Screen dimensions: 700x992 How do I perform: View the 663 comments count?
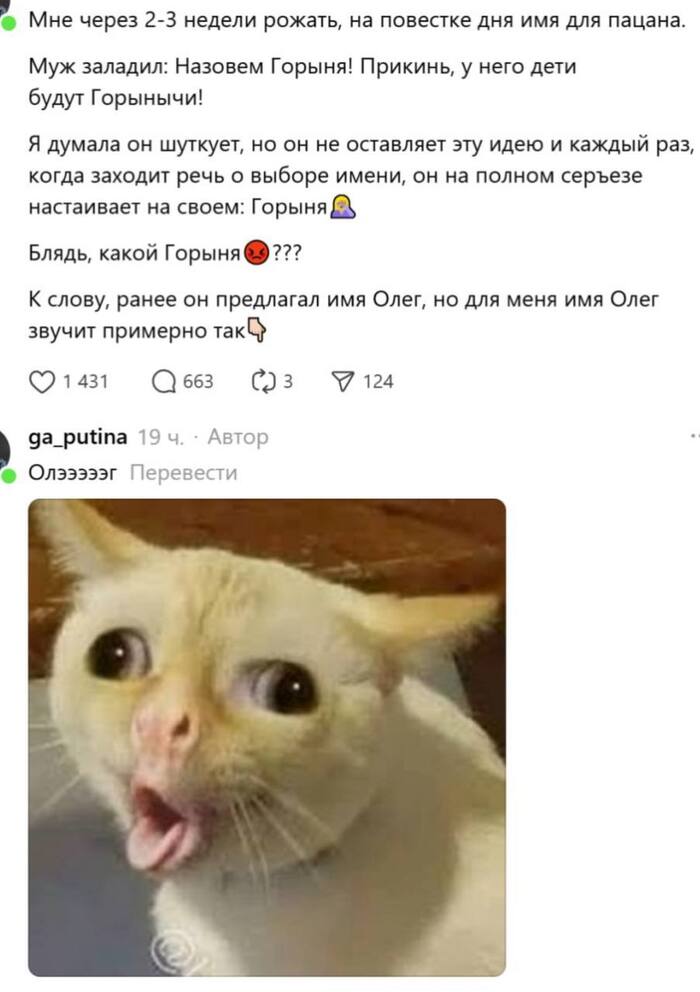coord(198,381)
